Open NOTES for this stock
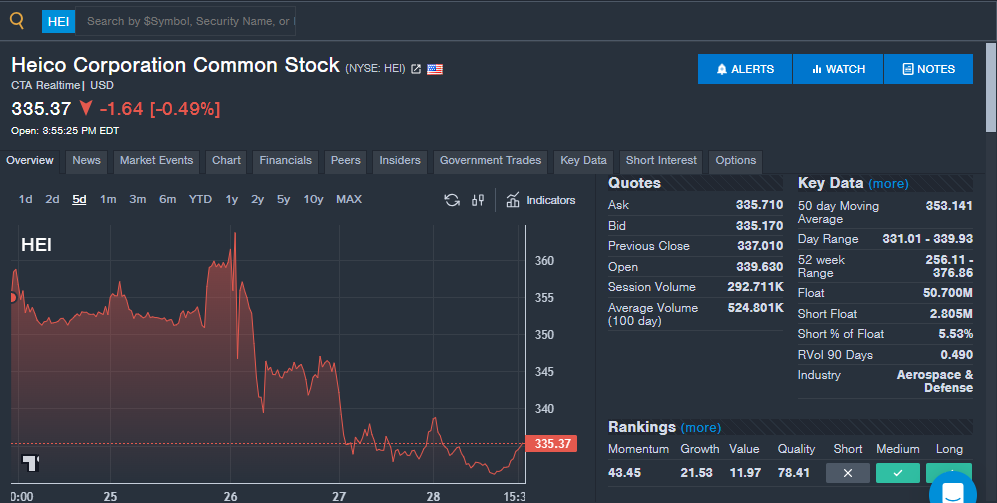 pyautogui.click(x=928, y=69)
